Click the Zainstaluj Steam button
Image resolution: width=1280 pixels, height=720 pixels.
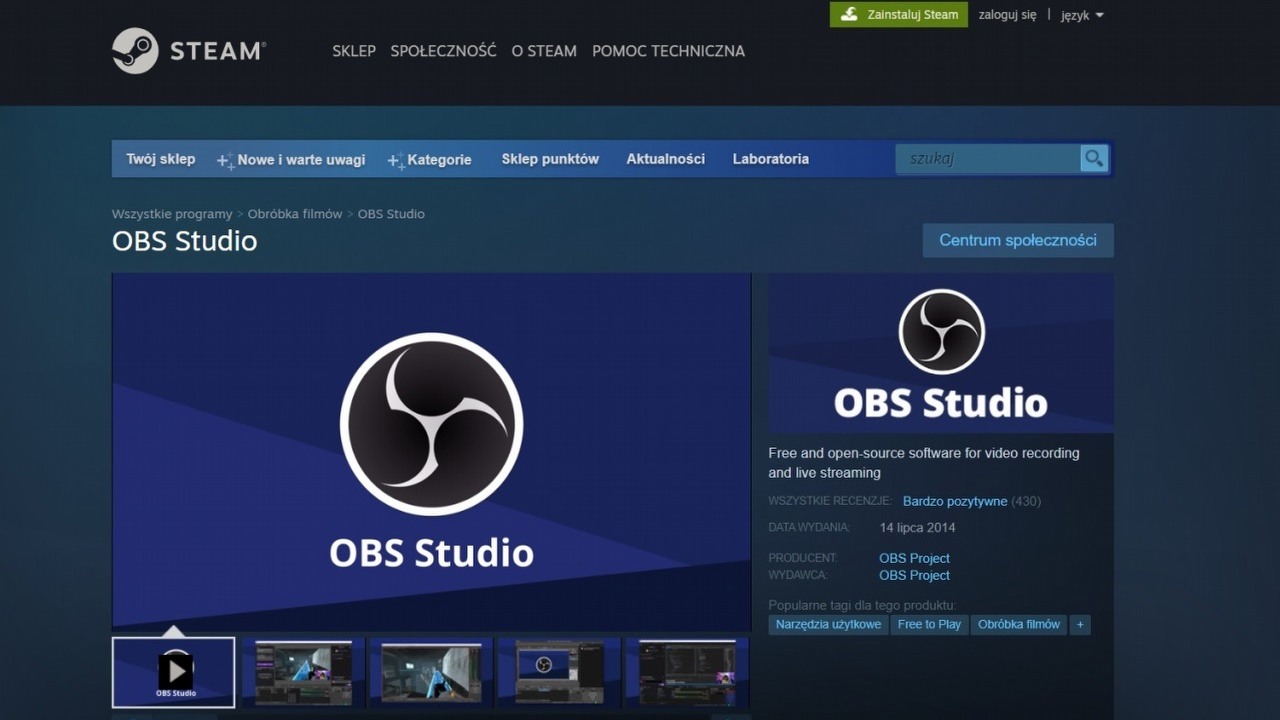pyautogui.click(x=899, y=14)
